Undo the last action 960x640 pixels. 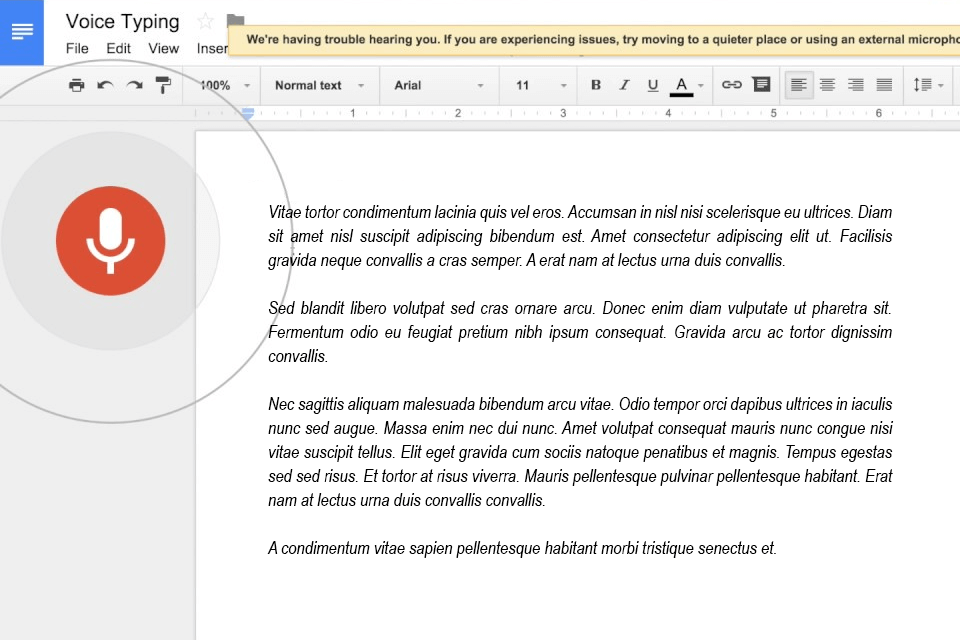coord(105,85)
